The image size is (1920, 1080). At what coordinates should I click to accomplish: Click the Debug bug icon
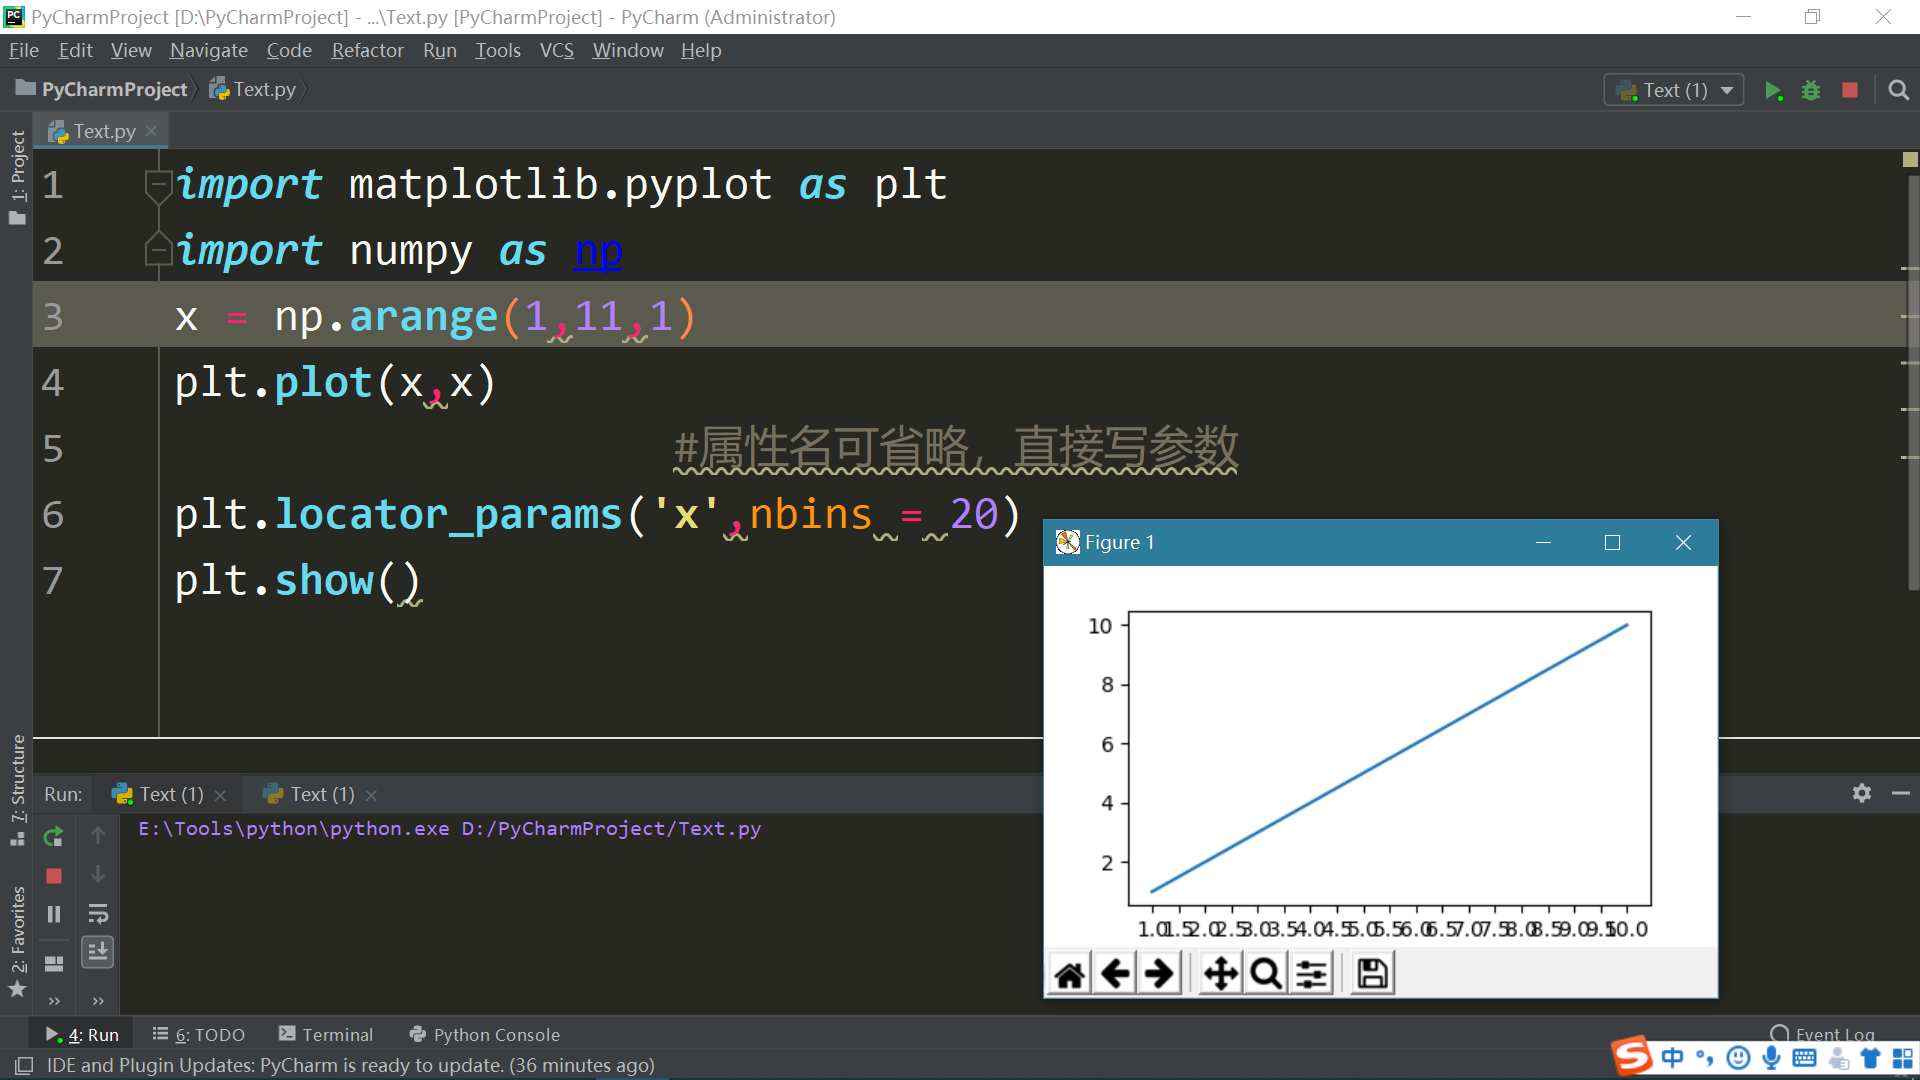coord(1811,90)
